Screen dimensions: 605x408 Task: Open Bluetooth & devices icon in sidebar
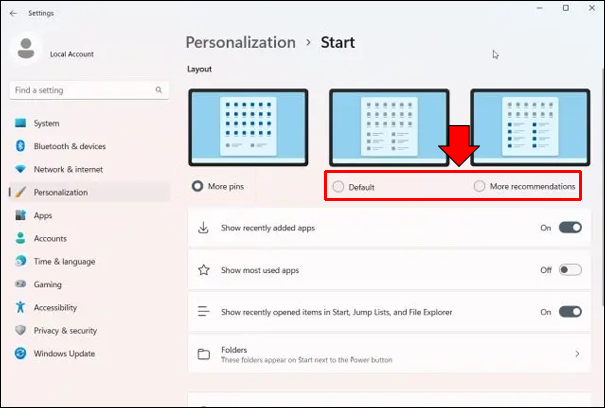coord(20,146)
